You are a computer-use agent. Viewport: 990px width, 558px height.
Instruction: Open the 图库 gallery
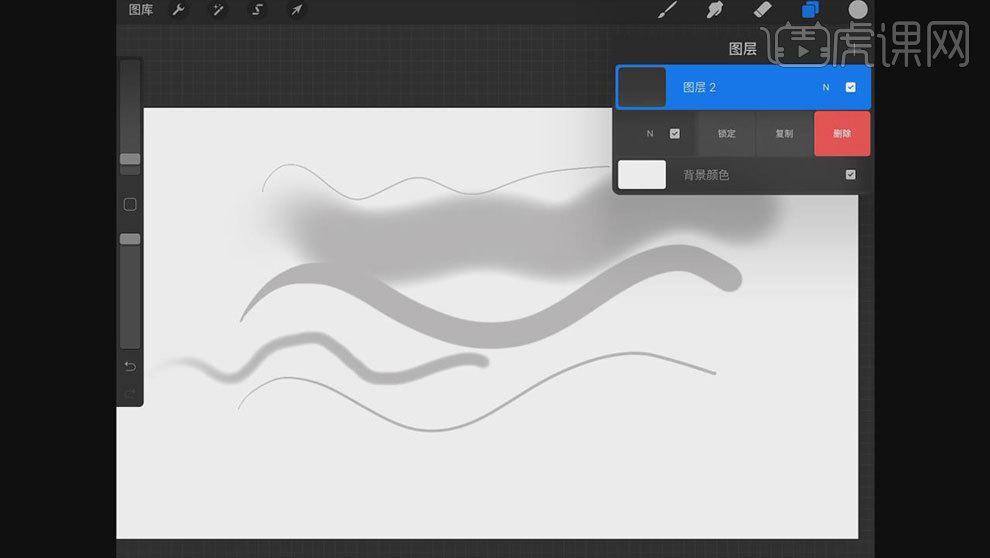pyautogui.click(x=140, y=9)
